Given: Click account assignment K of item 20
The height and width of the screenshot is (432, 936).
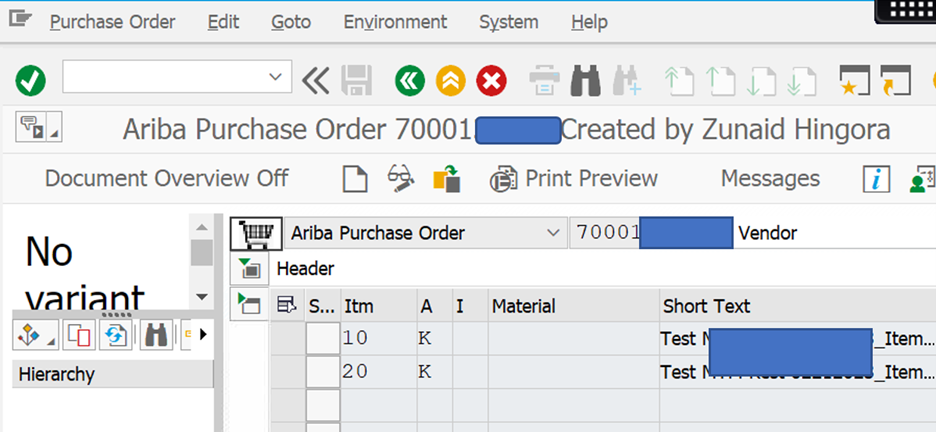Looking at the screenshot, I should 435,372.
